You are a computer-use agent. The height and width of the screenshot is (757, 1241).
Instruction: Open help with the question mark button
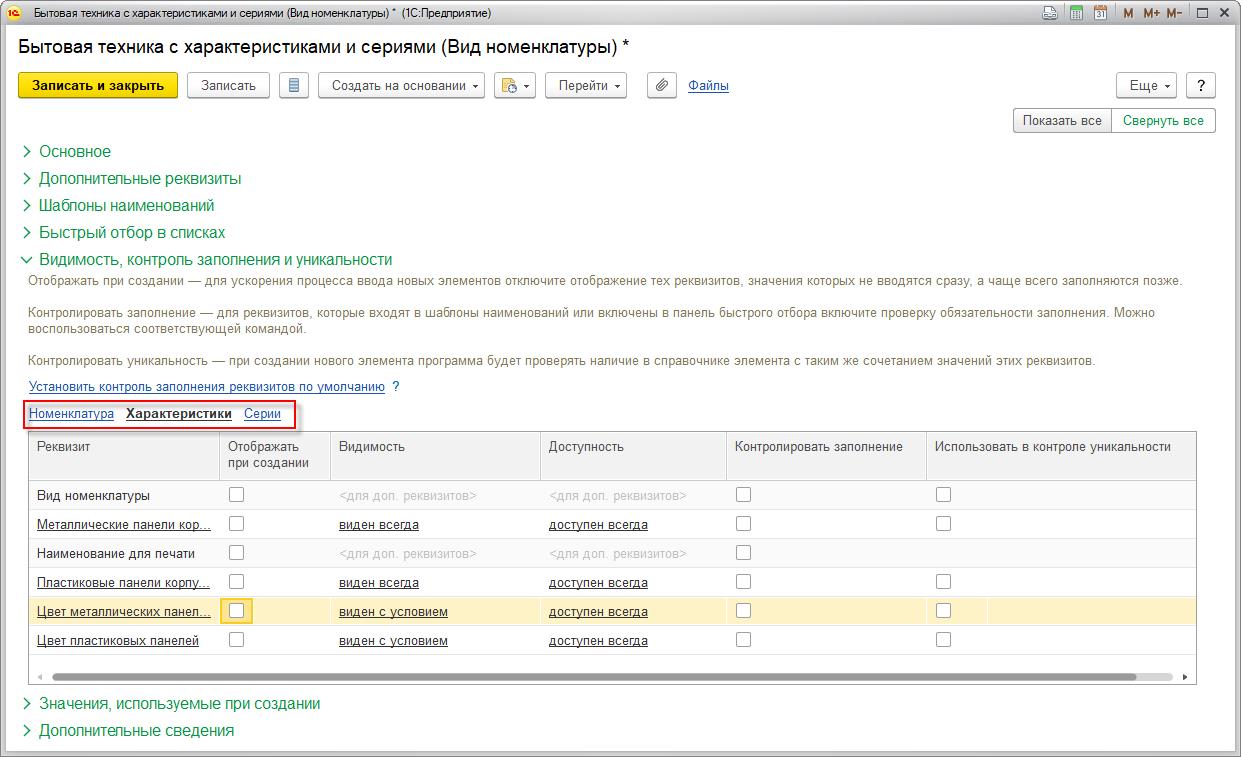(x=1200, y=86)
